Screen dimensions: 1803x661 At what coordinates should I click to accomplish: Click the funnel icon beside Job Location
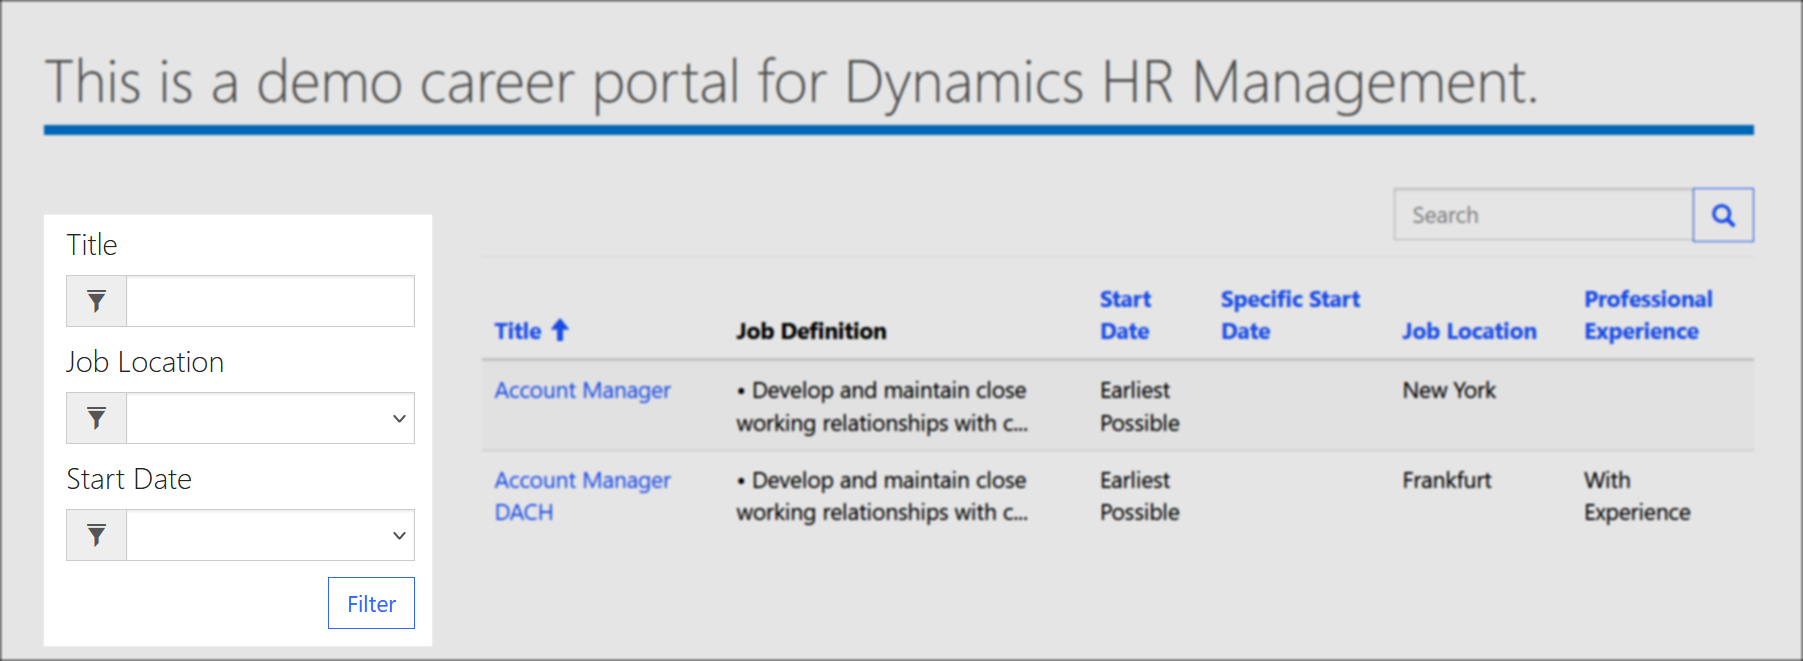click(96, 418)
